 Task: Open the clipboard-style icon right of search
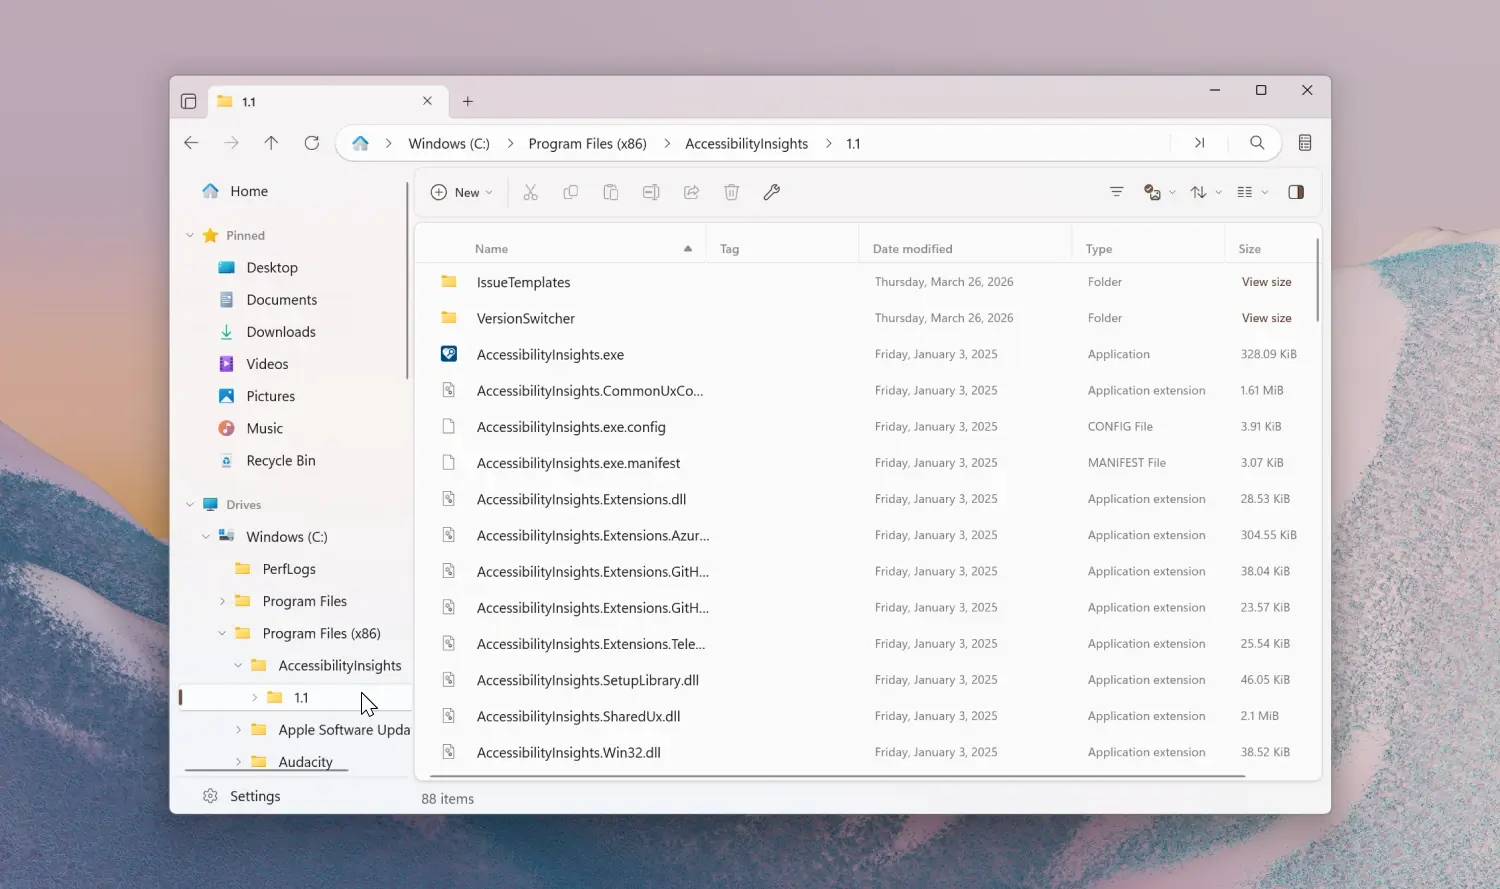point(1304,143)
